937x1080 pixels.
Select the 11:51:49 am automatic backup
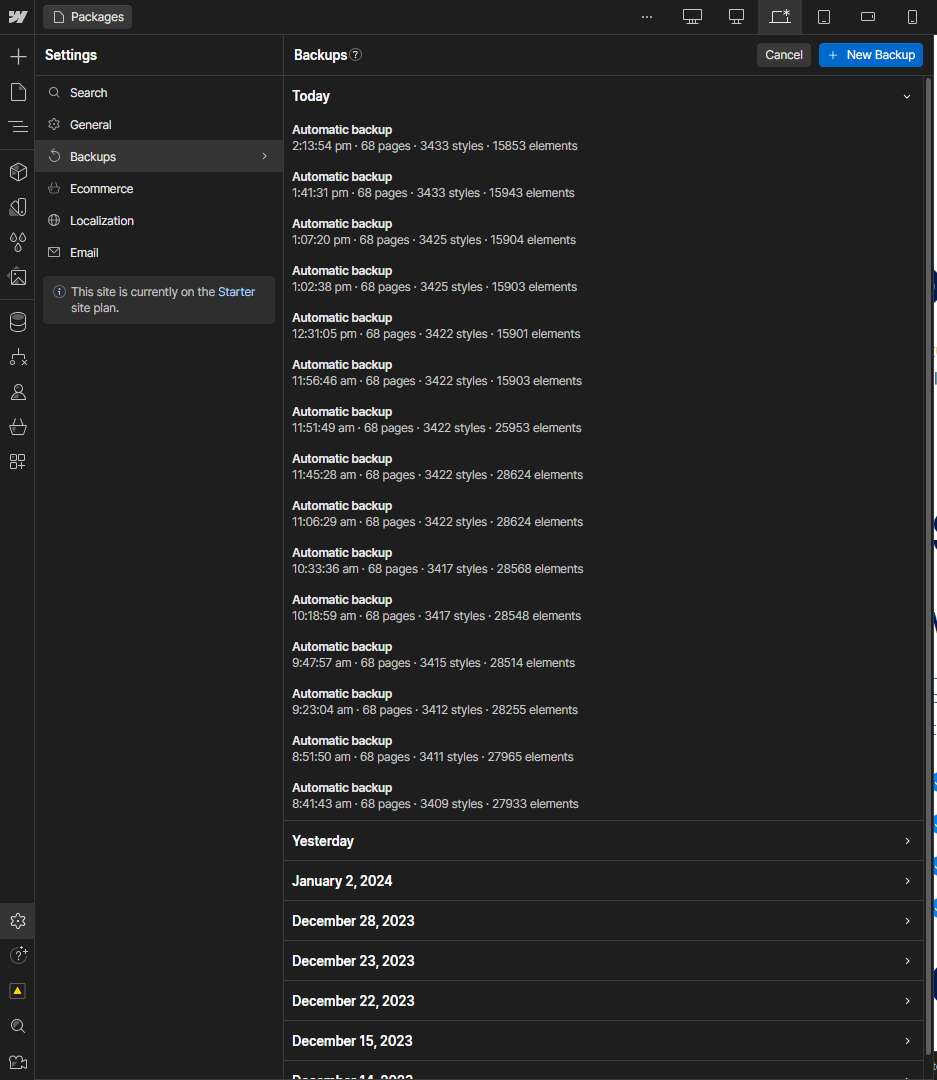tap(604, 419)
